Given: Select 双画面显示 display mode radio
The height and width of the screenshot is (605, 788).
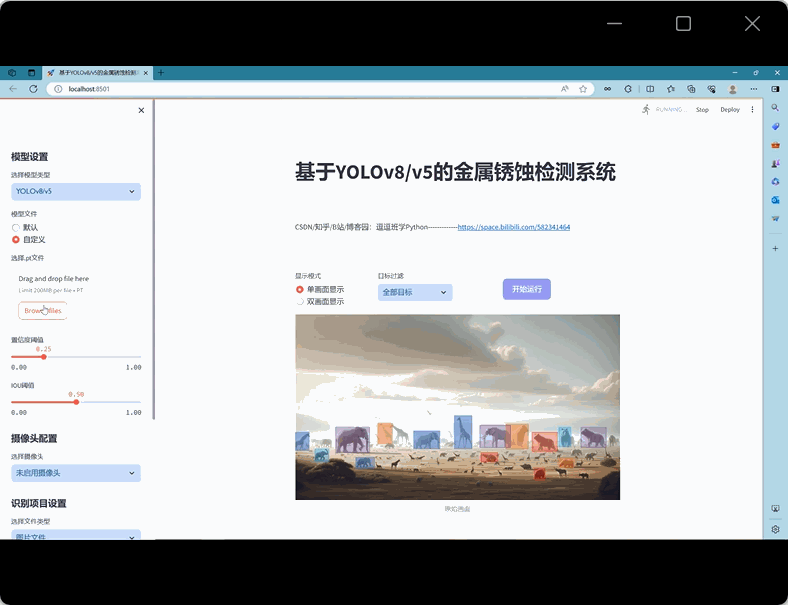Looking at the screenshot, I should click(300, 301).
